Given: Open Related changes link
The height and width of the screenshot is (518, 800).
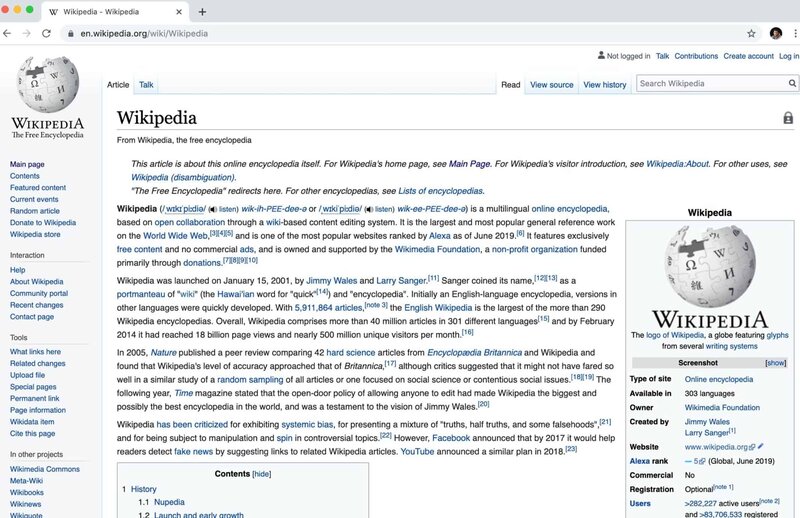Looking at the screenshot, I should (x=38, y=364).
